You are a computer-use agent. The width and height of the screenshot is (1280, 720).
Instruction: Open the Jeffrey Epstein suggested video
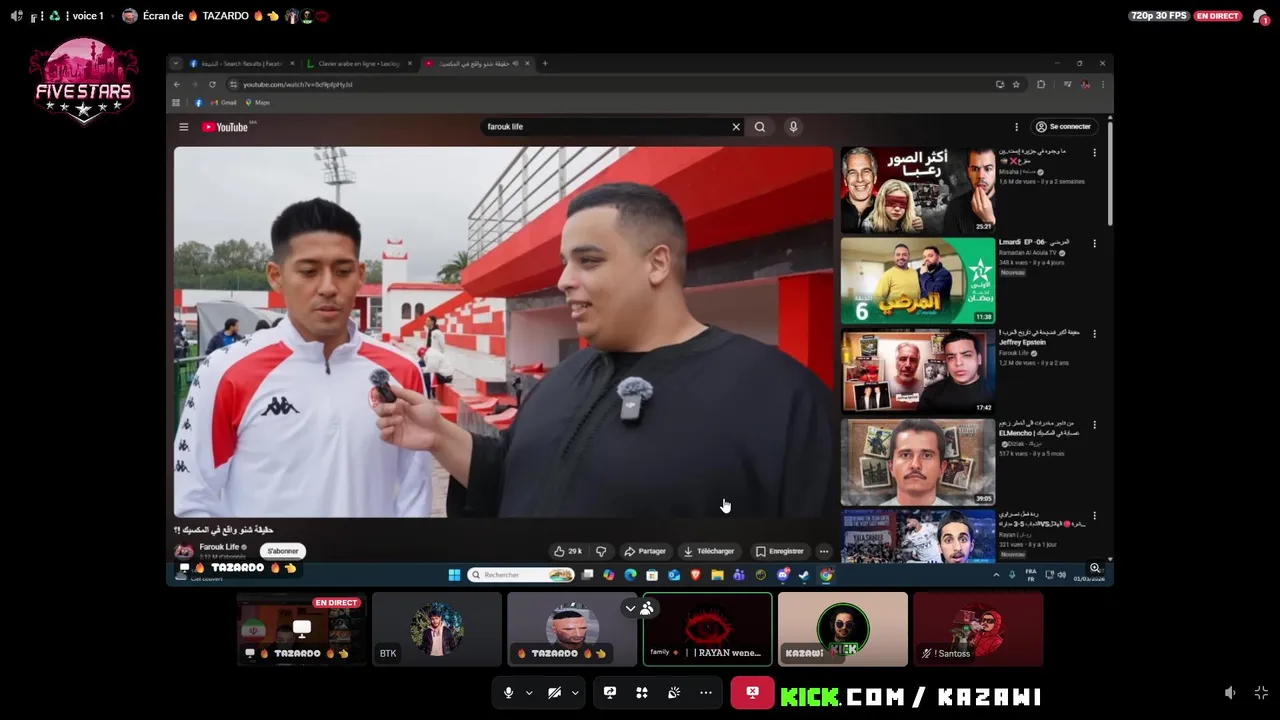pyautogui.click(x=918, y=371)
